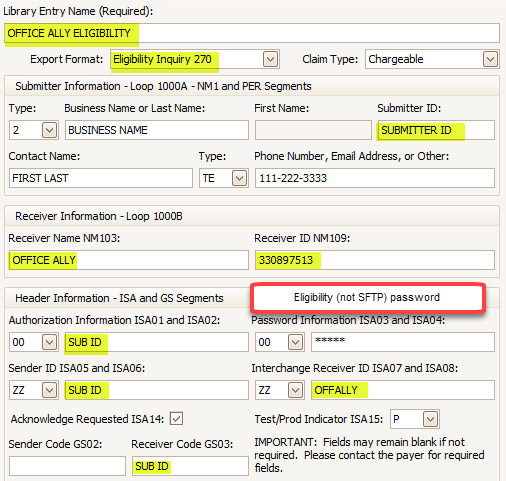Screen dimensions: 506x481
Task: Open the ISA01 authorization qualifier dropdown
Action: tap(49, 342)
